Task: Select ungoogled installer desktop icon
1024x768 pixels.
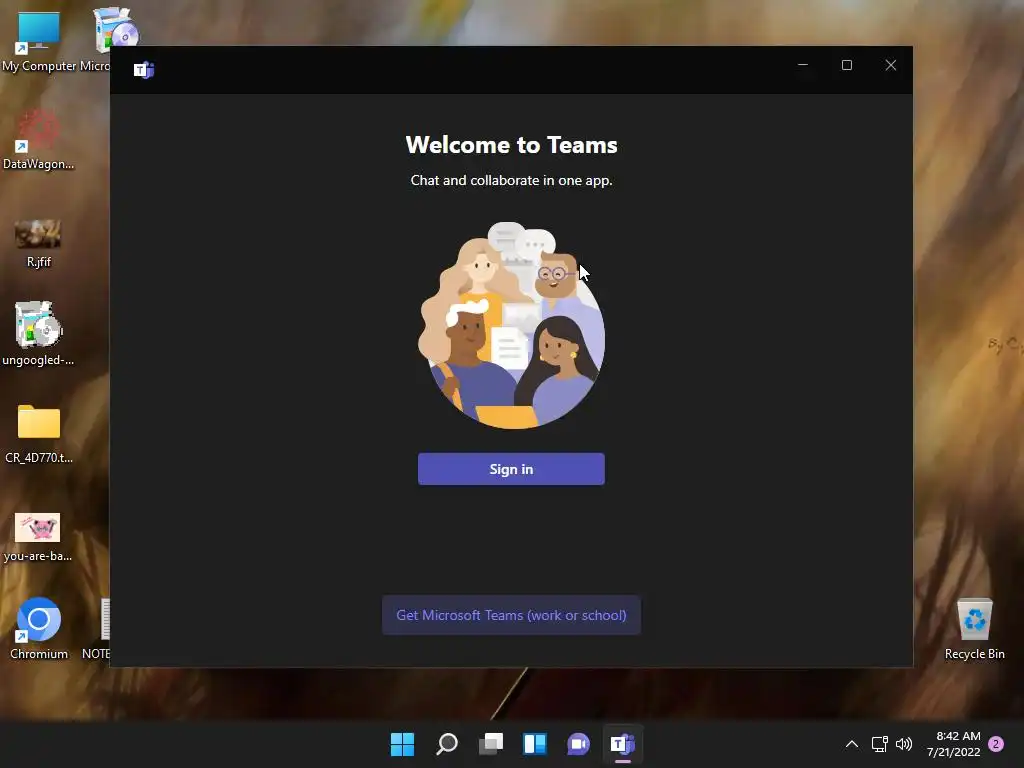Action: point(39,333)
